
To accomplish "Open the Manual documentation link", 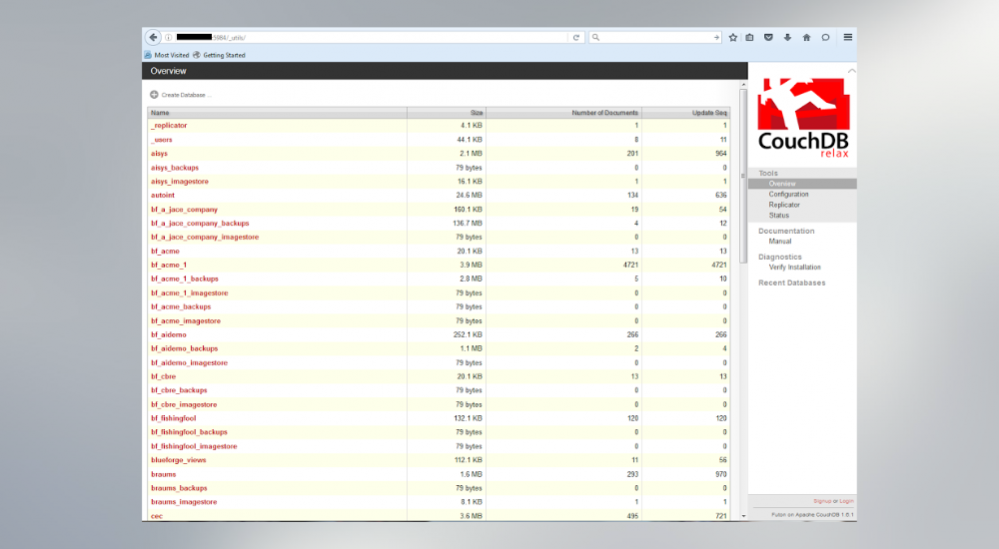I will 779,241.
